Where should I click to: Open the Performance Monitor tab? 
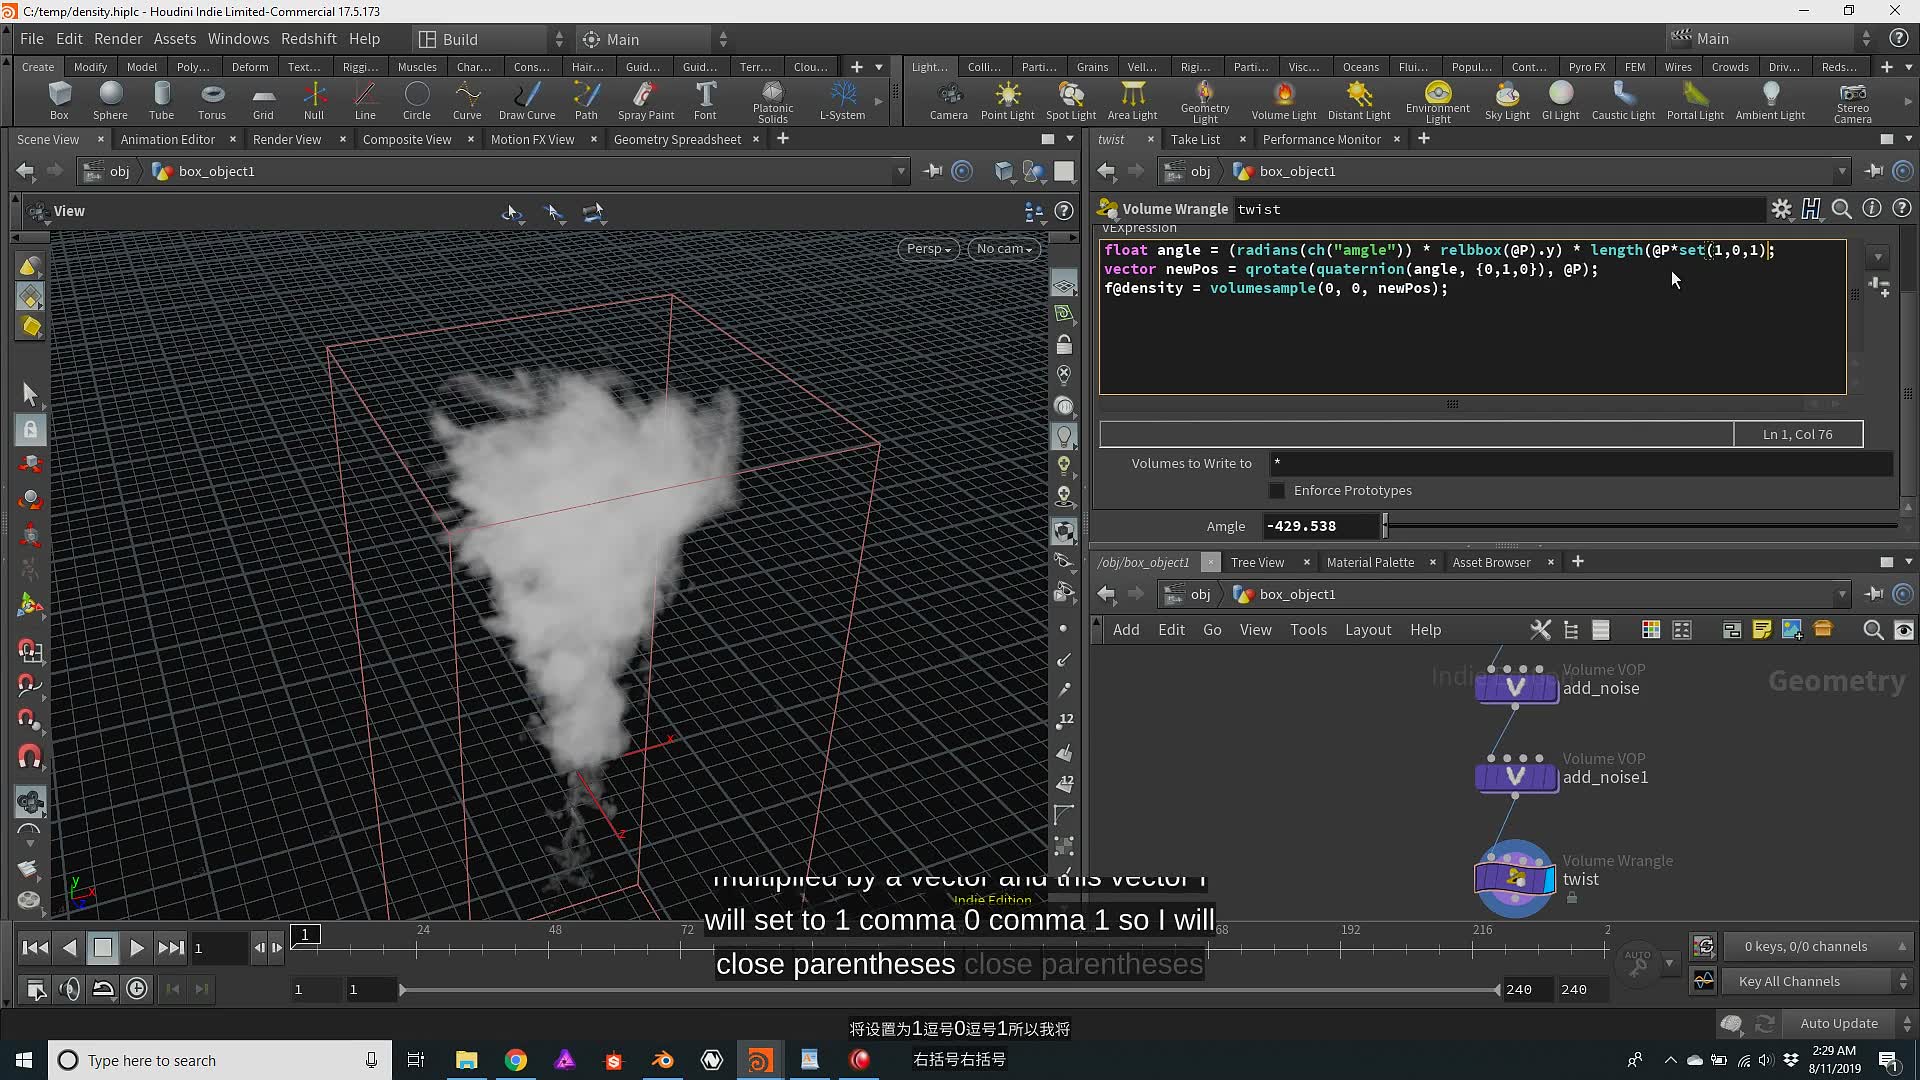1321,139
